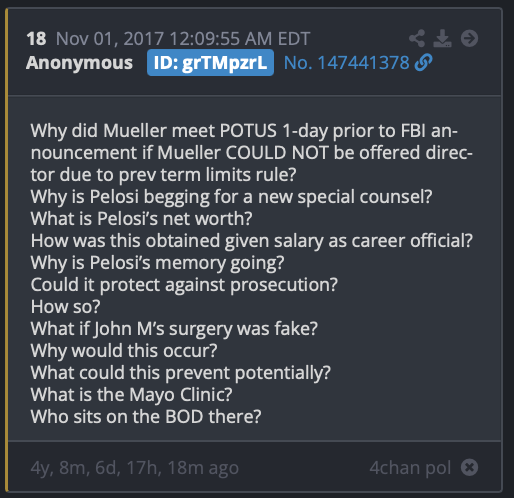This screenshot has width=514, height=498.
Task: Click the line 'How so?'
Action: click(65, 307)
